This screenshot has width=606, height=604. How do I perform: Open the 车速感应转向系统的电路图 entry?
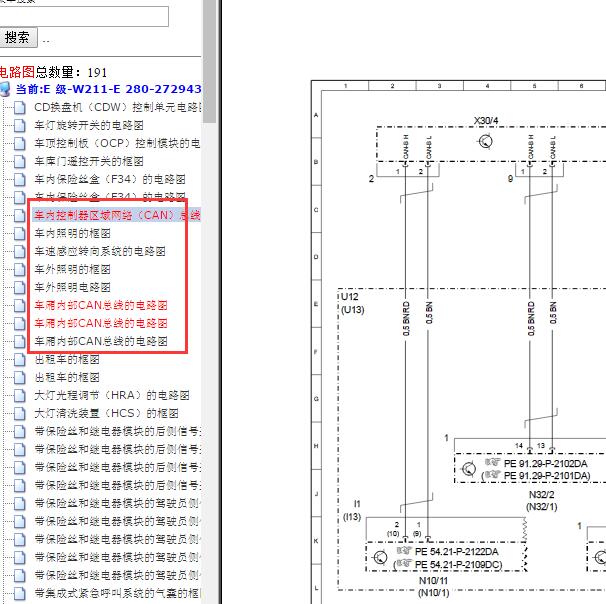point(100,252)
